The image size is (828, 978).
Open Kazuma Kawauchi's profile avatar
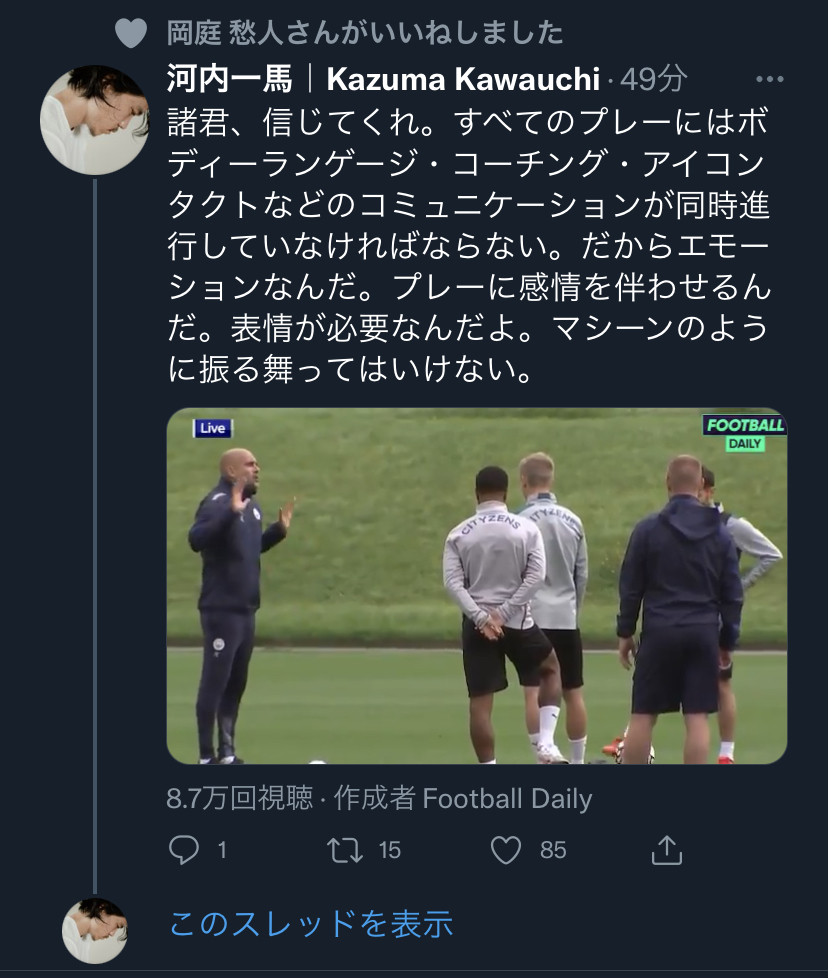point(94,120)
